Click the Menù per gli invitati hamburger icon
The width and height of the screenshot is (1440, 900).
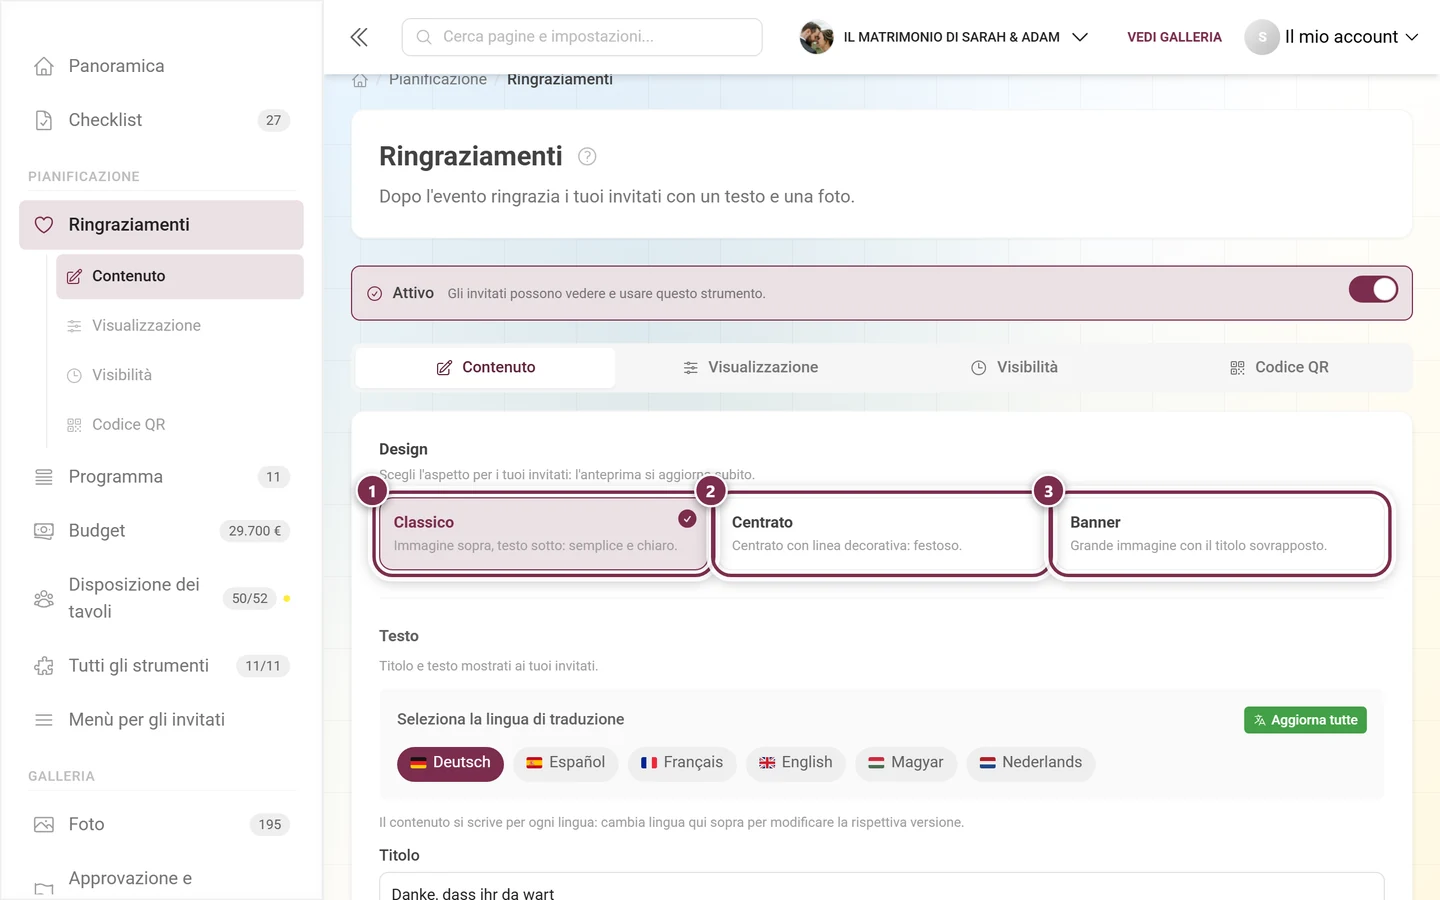[44, 720]
